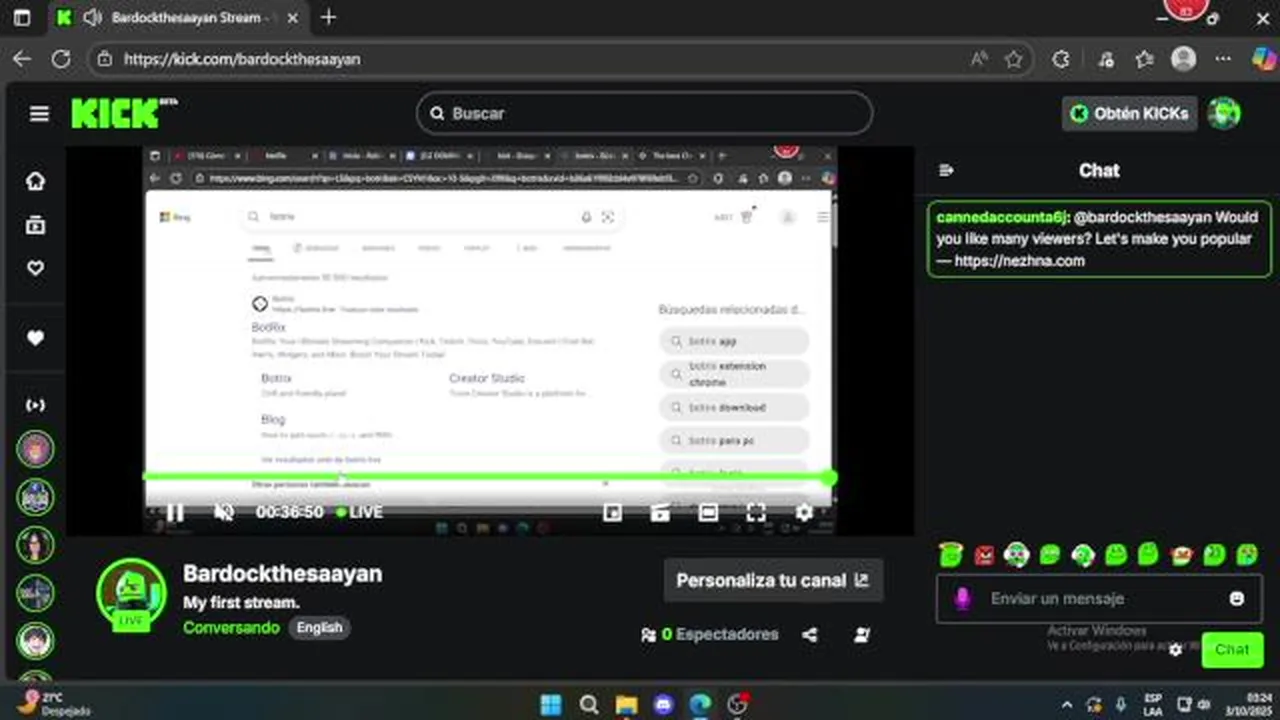Screen dimensions: 1280x720
Task: Refresh the page in the browser
Action: point(60,59)
